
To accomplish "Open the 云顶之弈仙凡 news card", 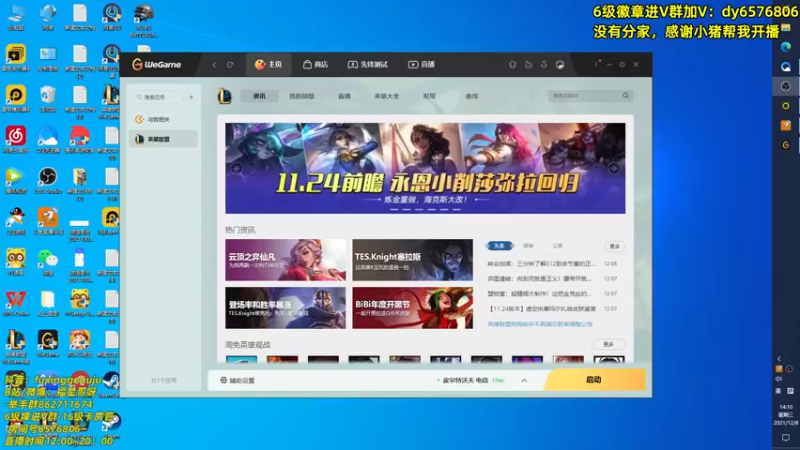I will pyautogui.click(x=285, y=260).
